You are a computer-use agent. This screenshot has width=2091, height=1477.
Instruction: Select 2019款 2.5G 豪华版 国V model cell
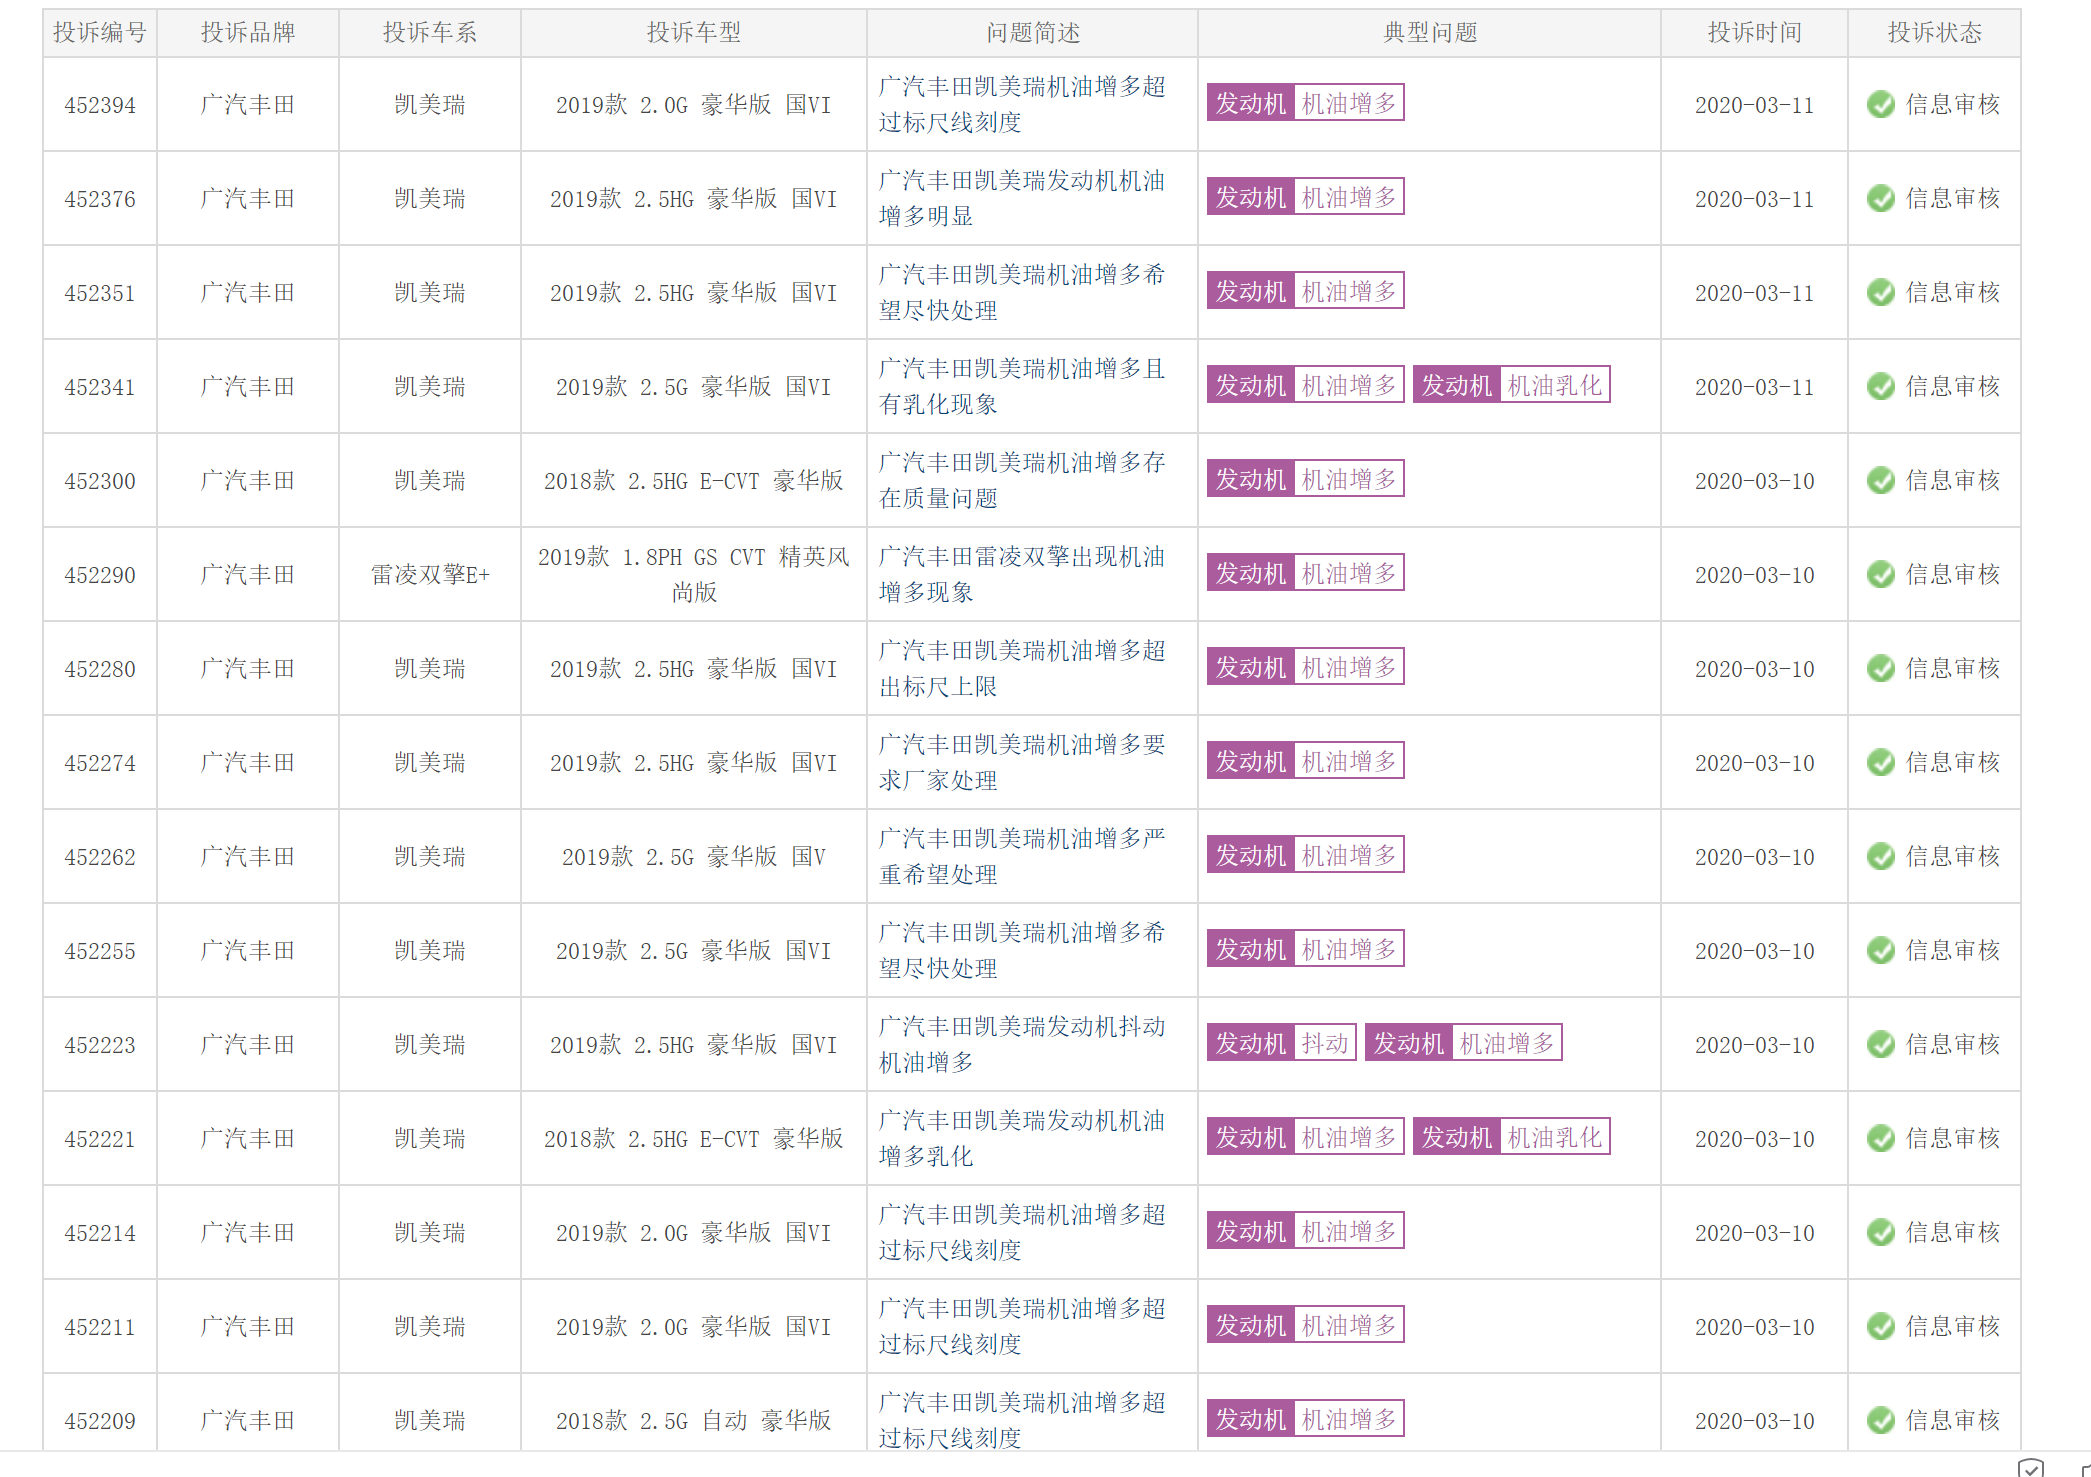tap(694, 857)
